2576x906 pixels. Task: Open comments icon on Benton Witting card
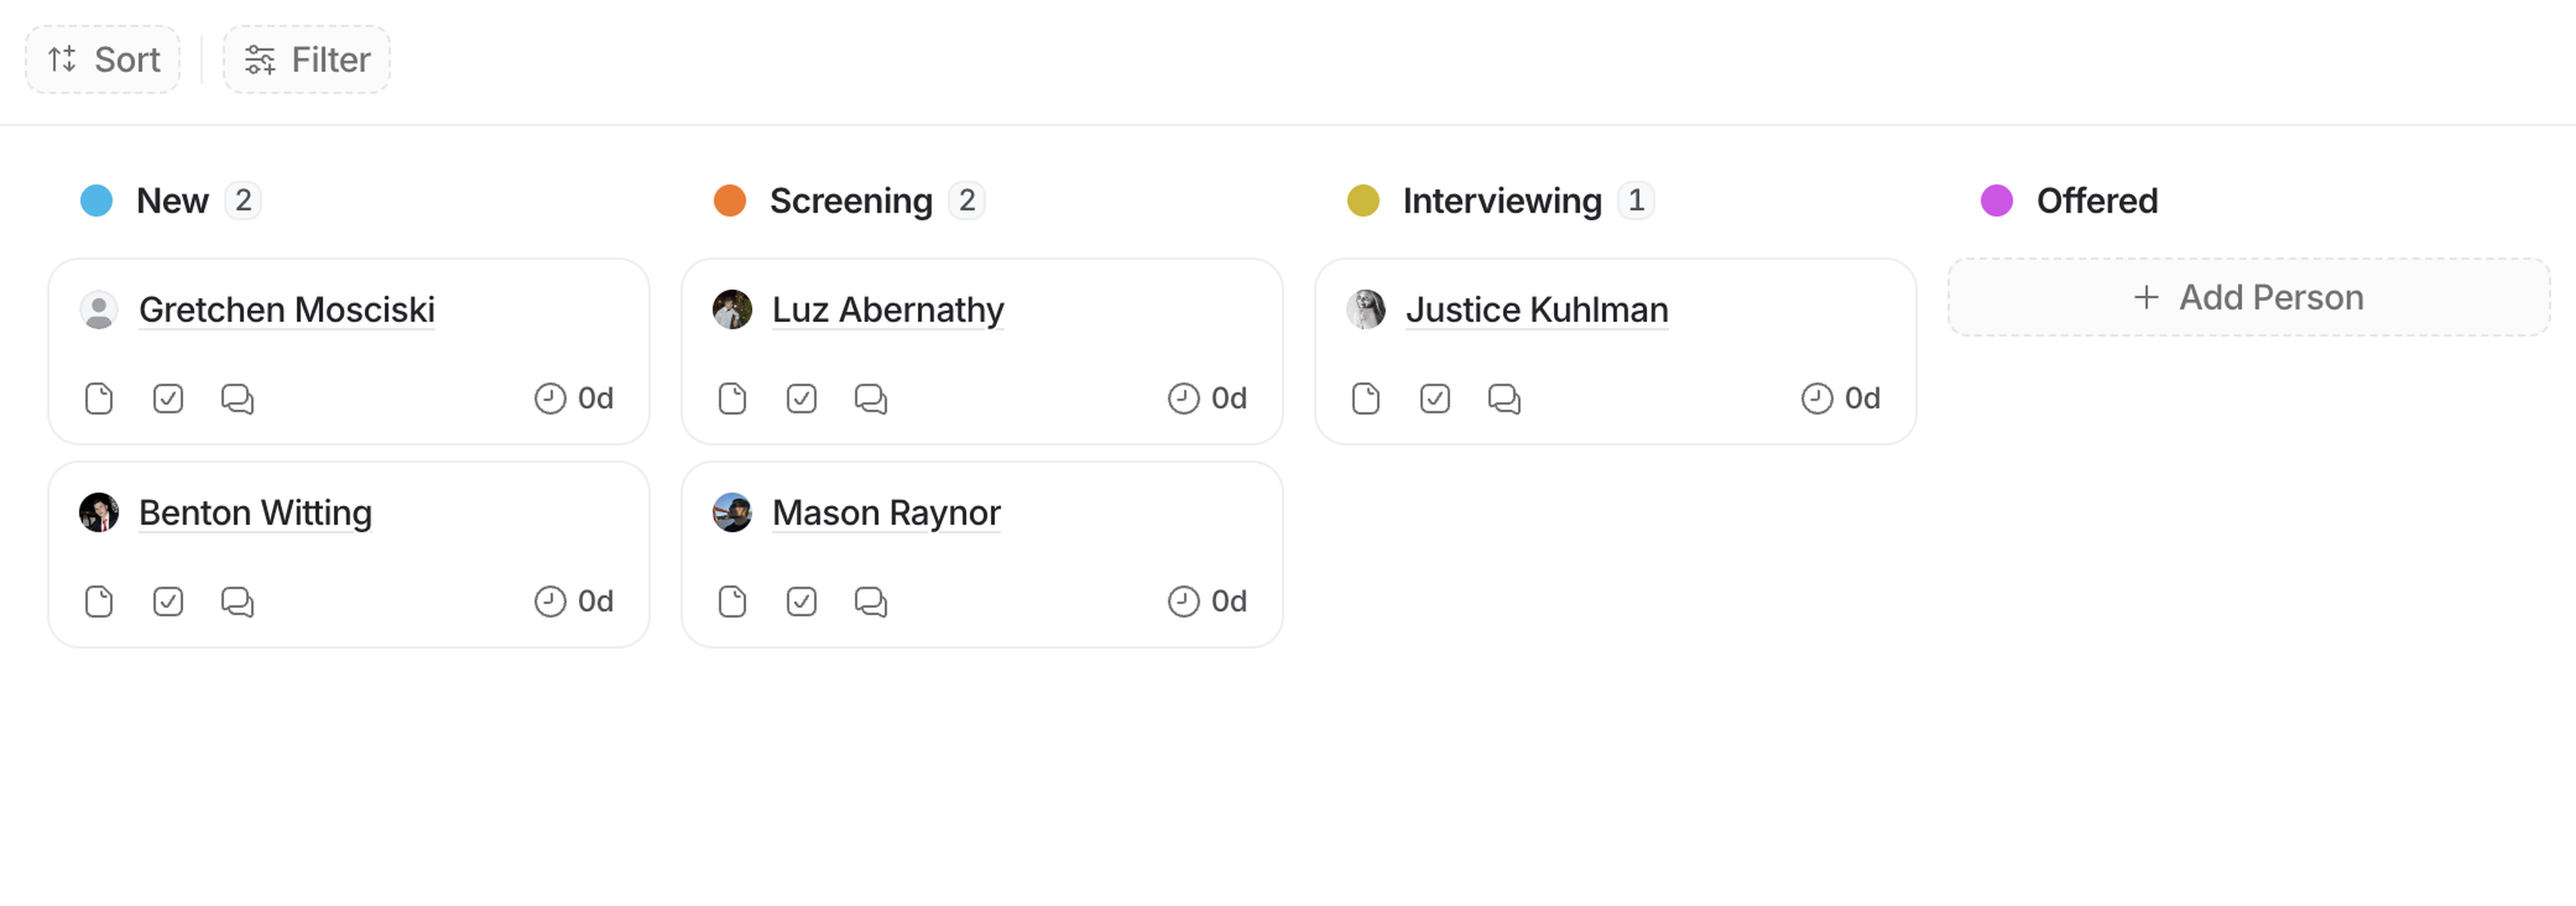[x=237, y=602]
